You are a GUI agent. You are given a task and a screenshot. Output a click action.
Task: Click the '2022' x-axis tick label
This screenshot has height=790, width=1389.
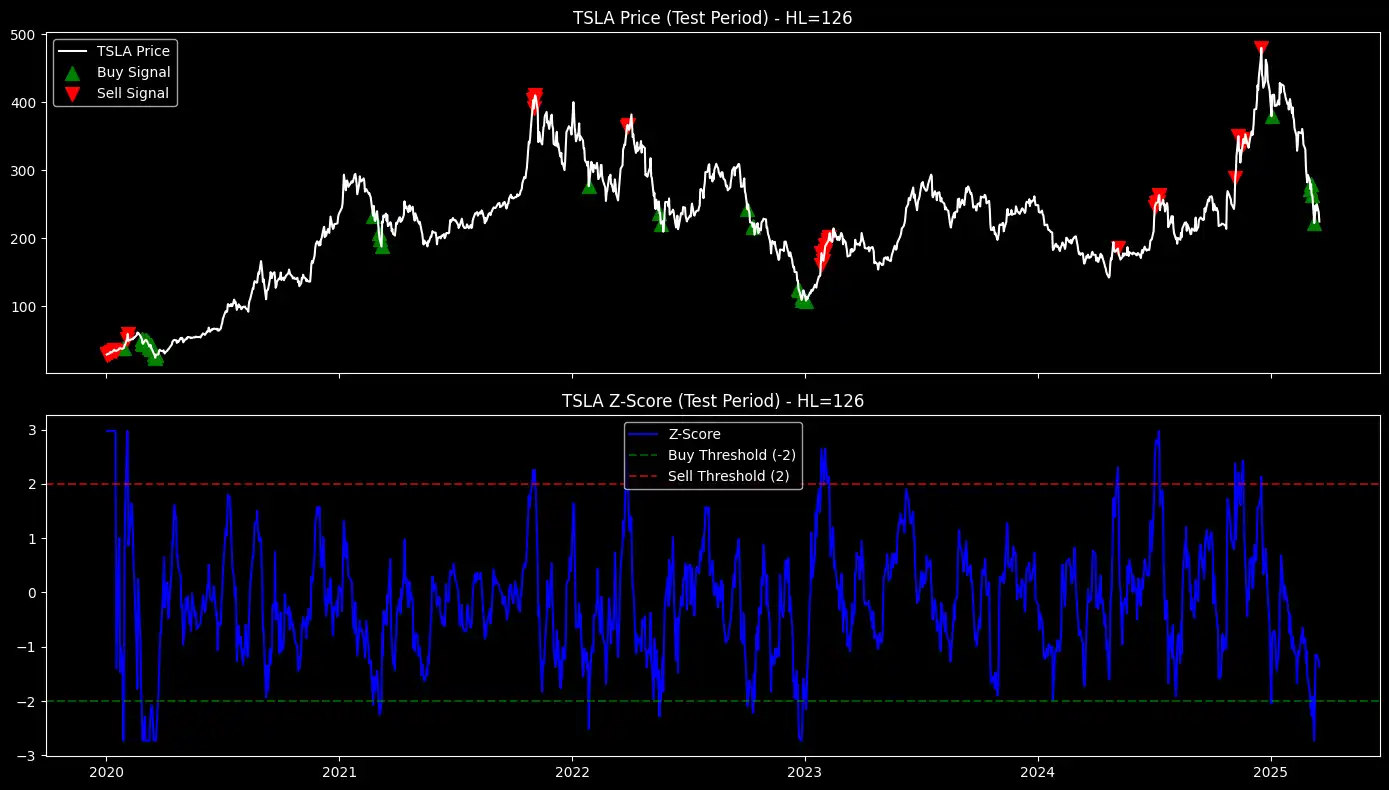point(572,773)
